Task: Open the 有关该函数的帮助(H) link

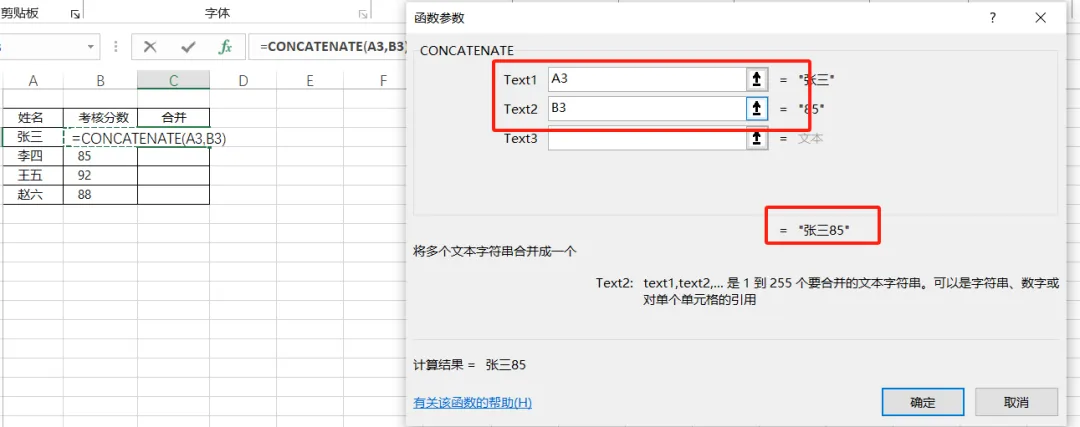Action: coord(472,402)
